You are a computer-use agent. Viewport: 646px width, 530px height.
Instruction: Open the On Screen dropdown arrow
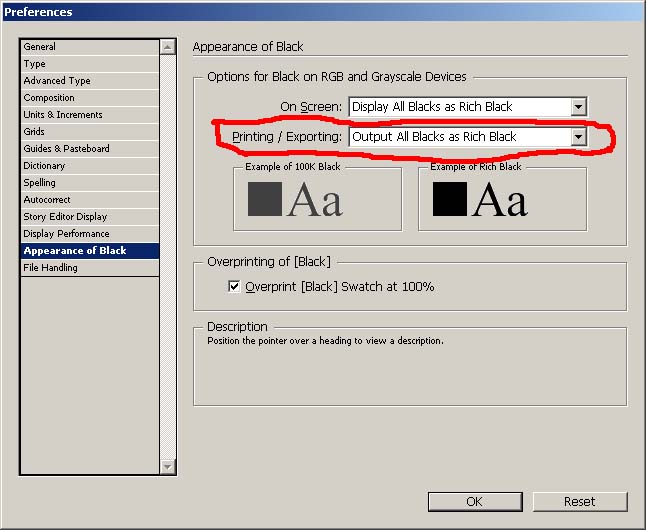coord(578,107)
